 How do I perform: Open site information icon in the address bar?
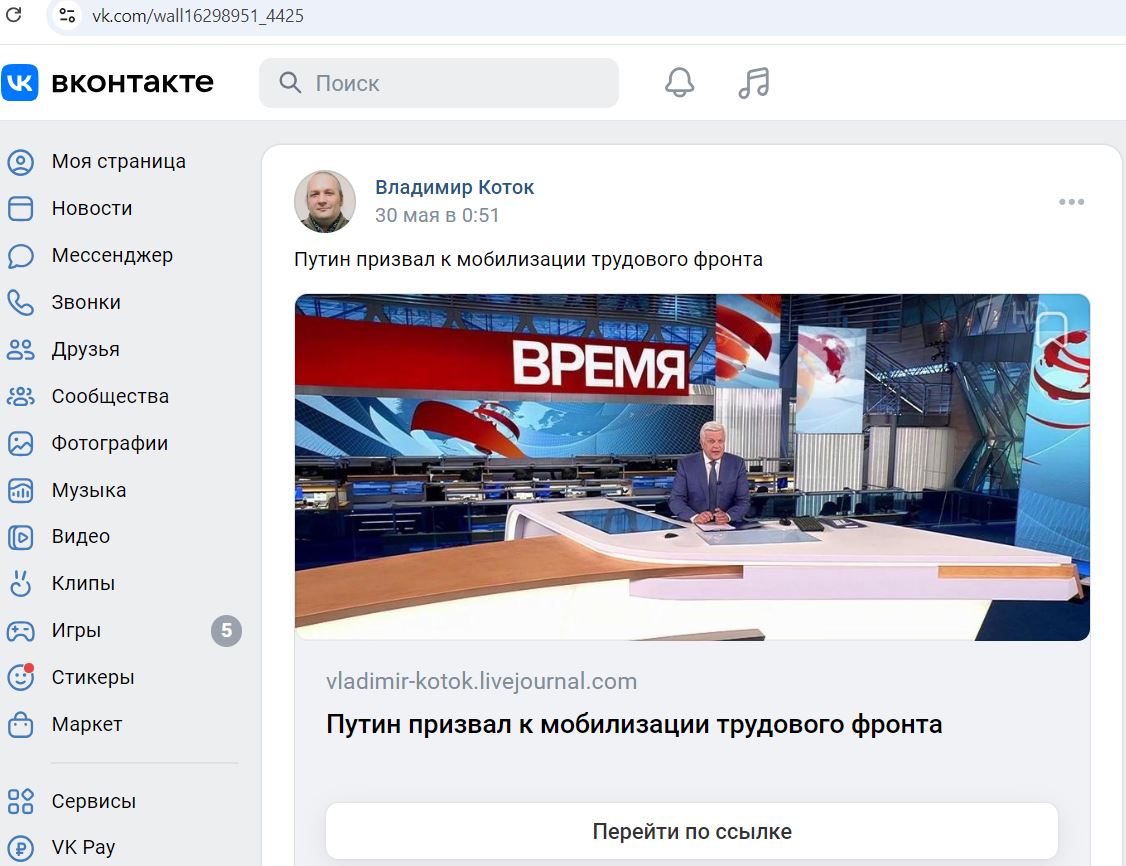pos(67,15)
